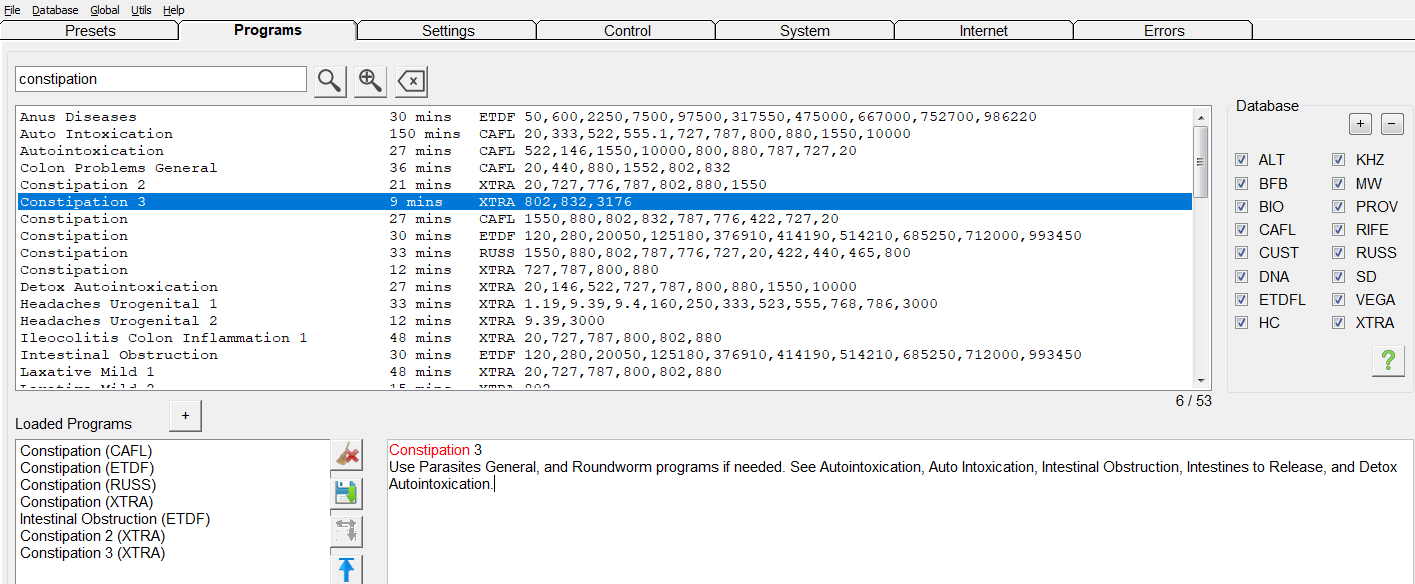
Task: Click the grayed-out swap arrows icon
Action: pyautogui.click(x=346, y=530)
